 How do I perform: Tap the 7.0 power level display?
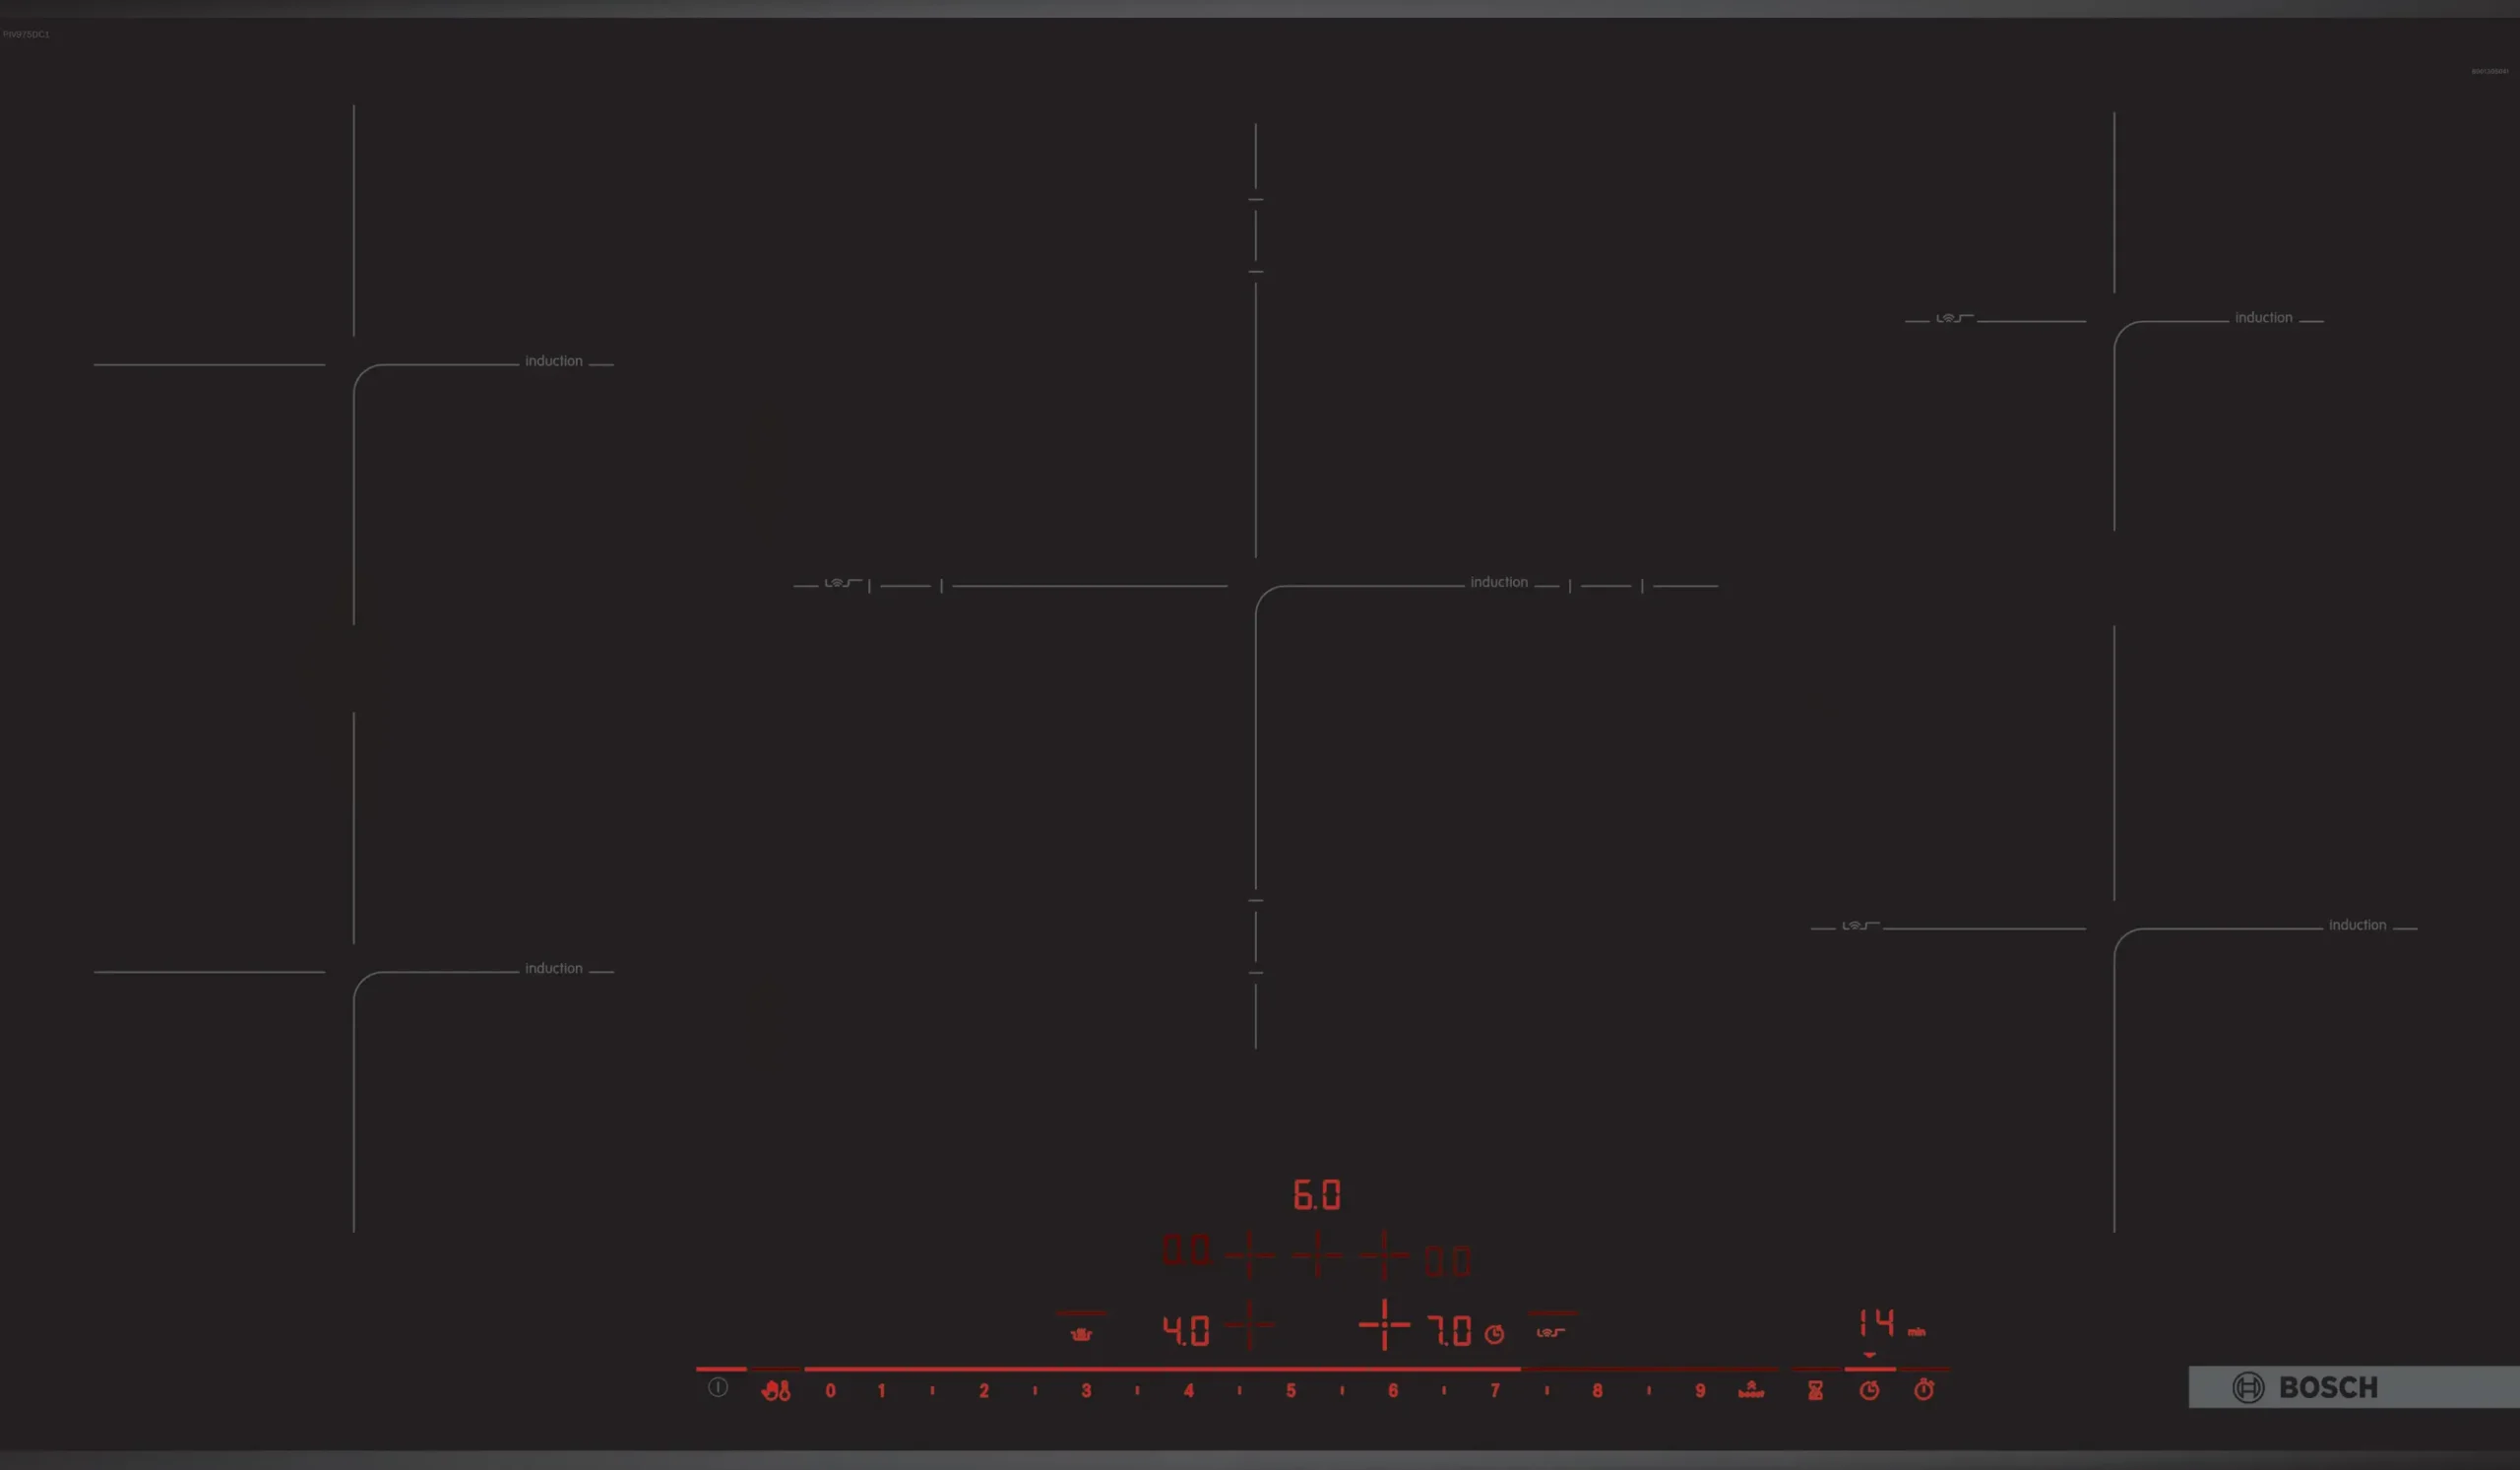point(1449,1330)
